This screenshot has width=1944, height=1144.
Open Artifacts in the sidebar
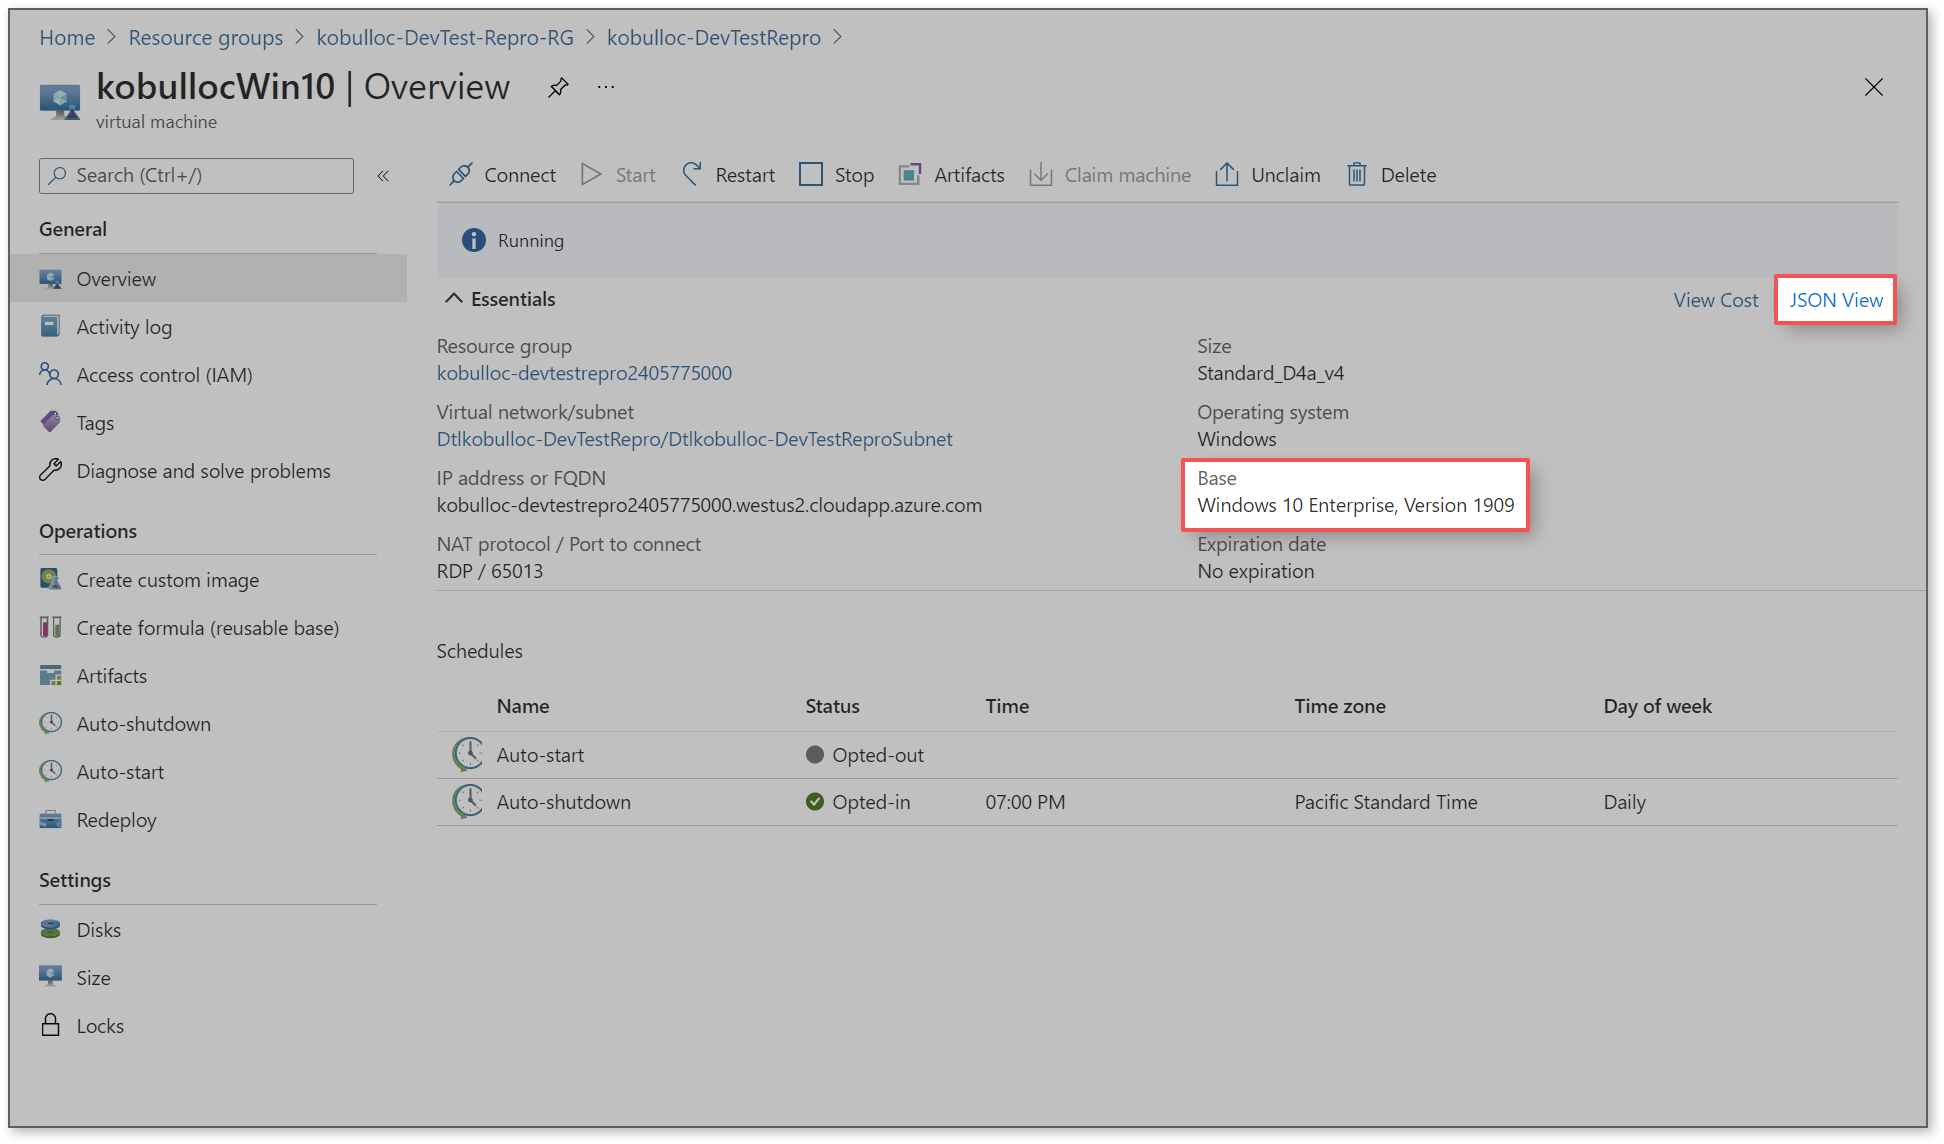(x=111, y=676)
